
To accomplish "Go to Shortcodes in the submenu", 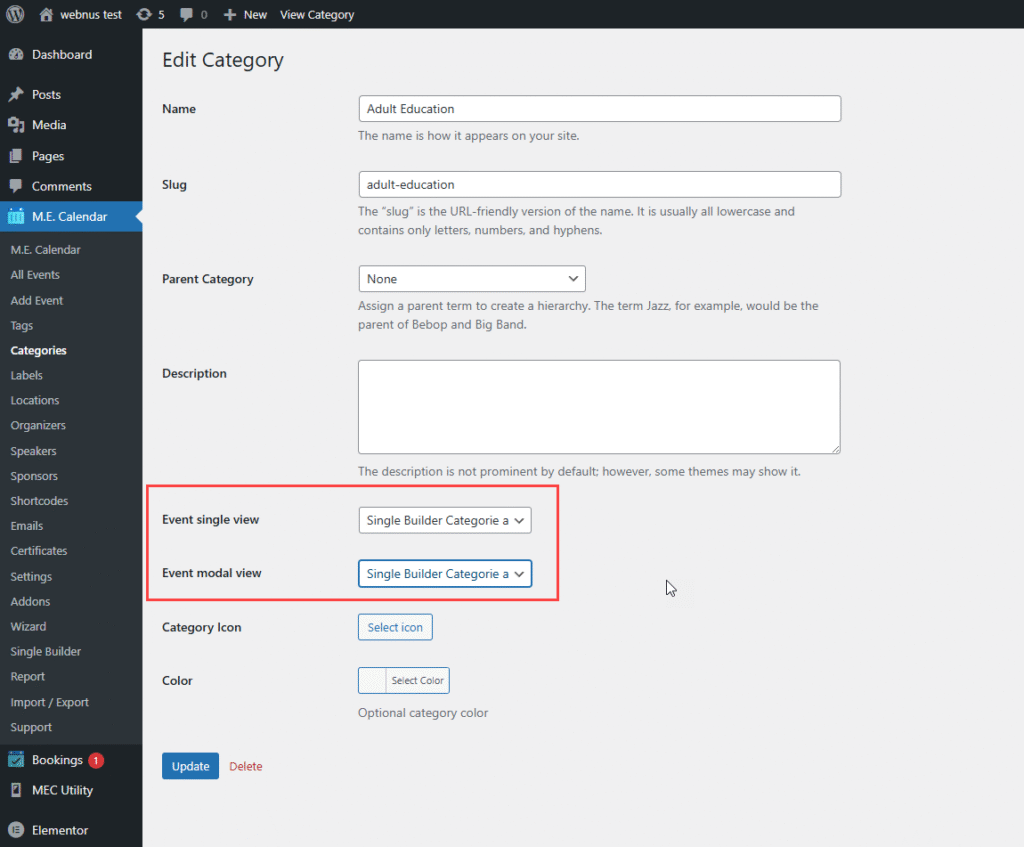I will click(39, 501).
